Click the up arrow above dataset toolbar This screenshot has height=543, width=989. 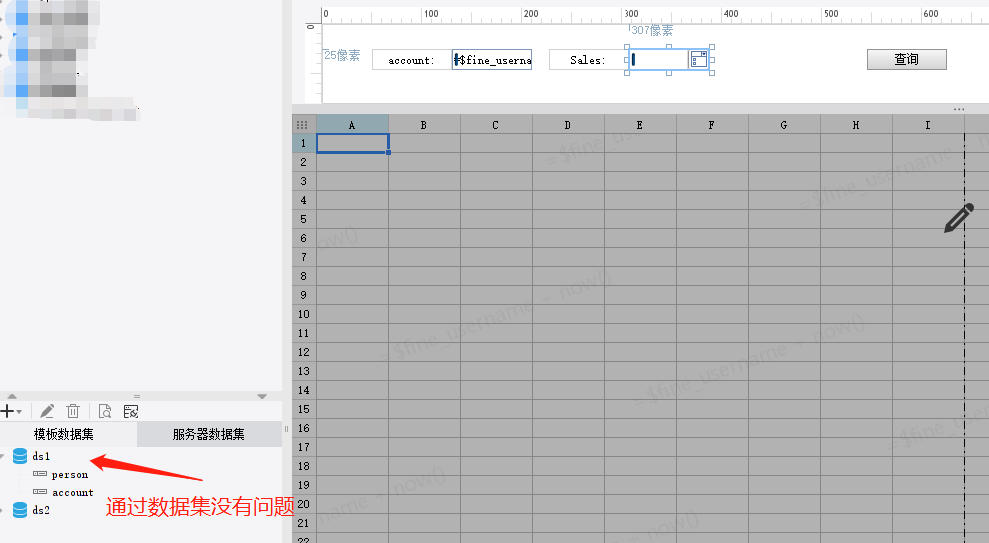(x=12, y=397)
